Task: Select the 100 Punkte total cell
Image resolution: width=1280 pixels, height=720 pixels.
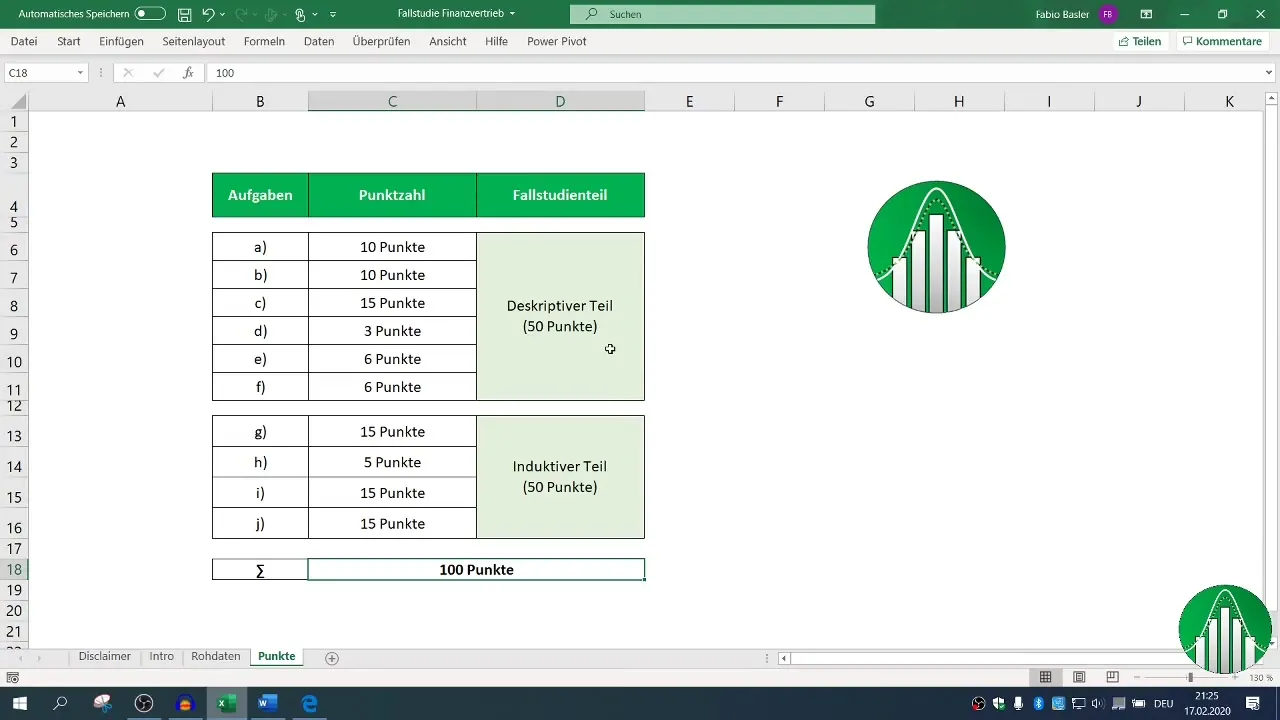Action: point(476,569)
